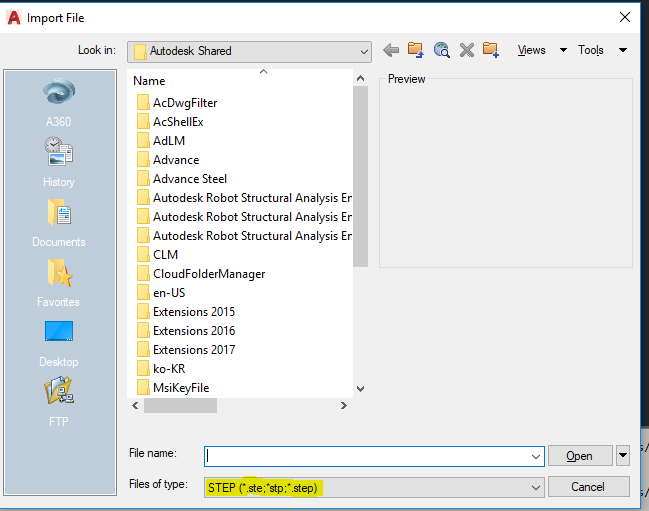Screen dimensions: 649x511
Task: Open the Tools menu
Action: click(x=591, y=50)
